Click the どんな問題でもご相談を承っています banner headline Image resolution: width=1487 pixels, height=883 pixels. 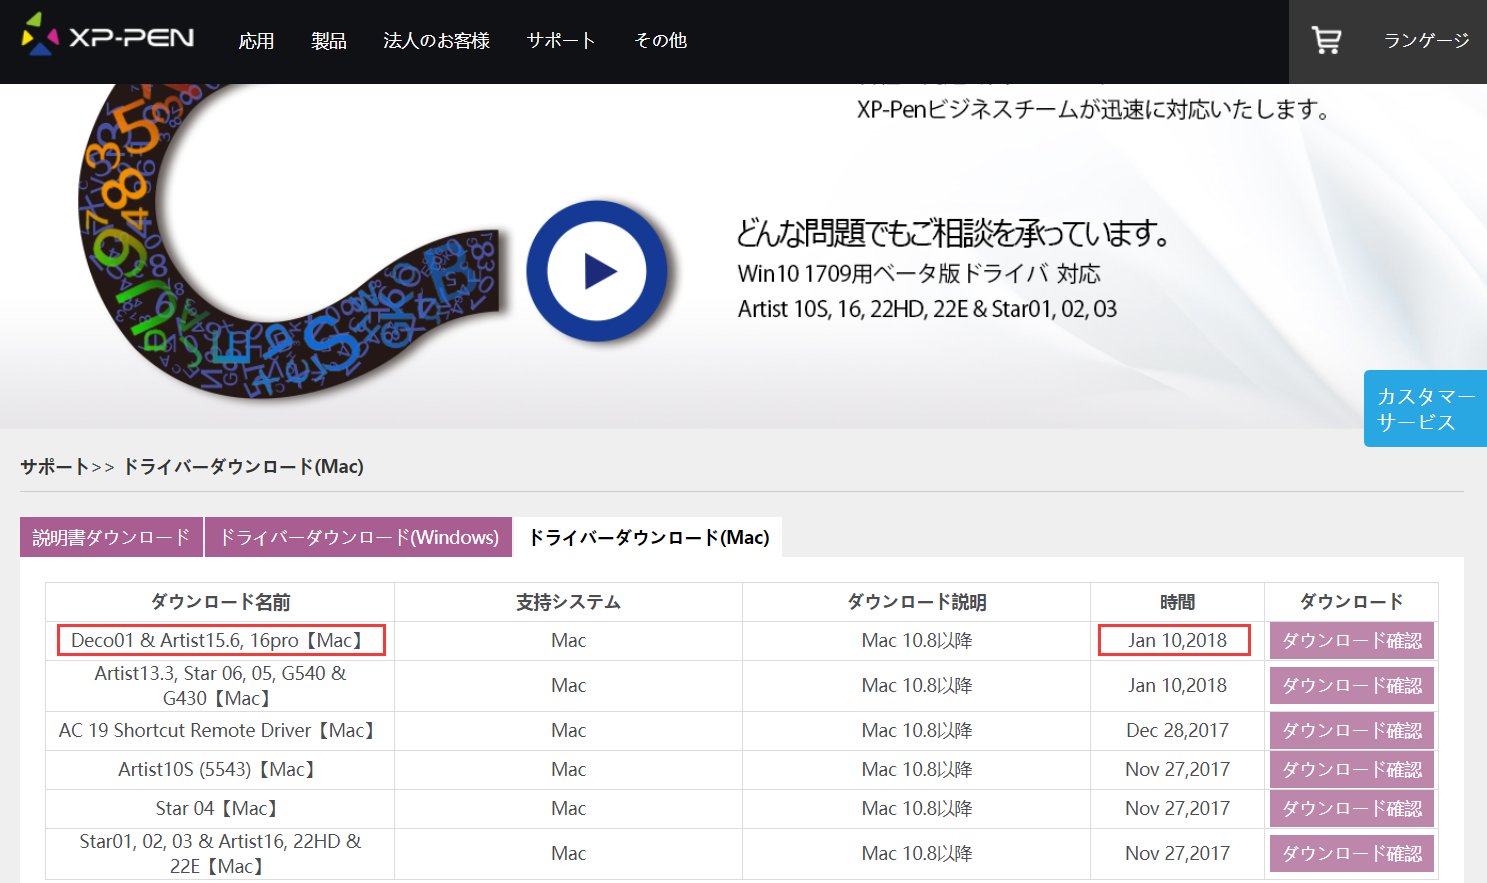[x=953, y=233]
